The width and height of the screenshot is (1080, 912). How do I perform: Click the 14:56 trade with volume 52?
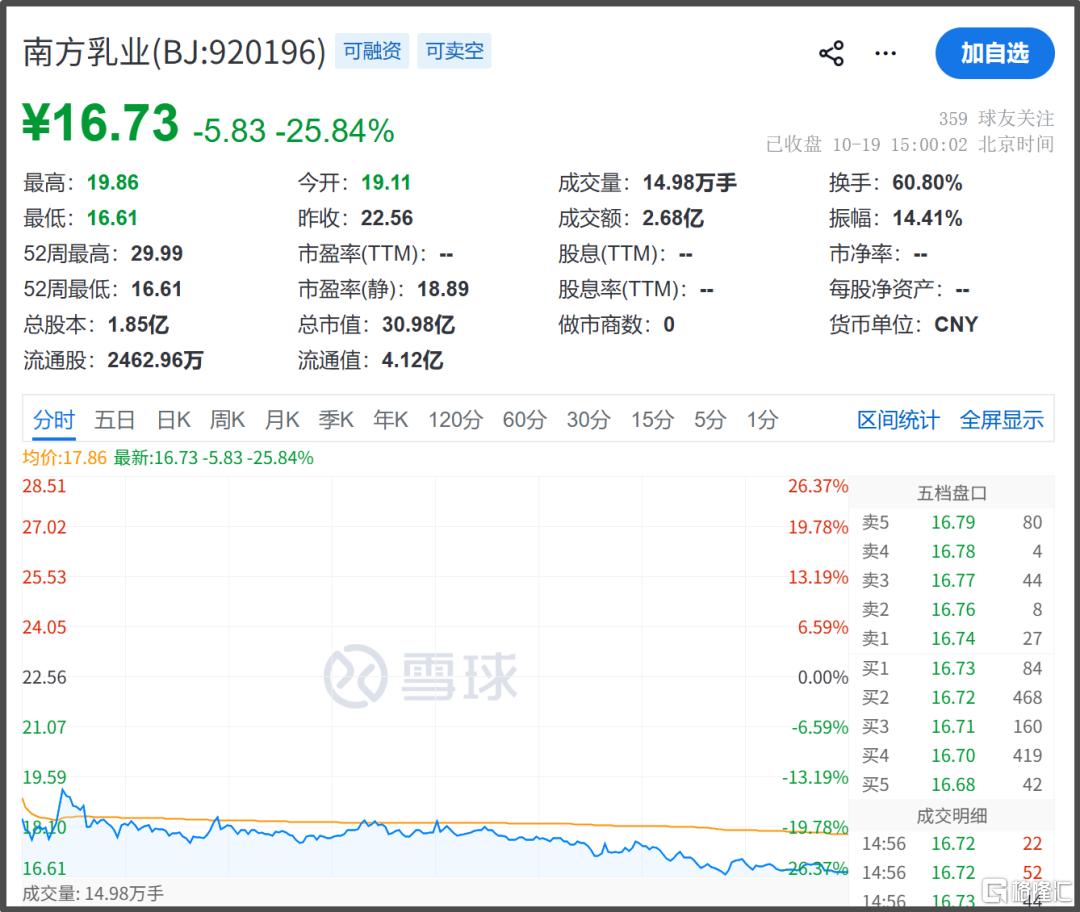point(952,873)
